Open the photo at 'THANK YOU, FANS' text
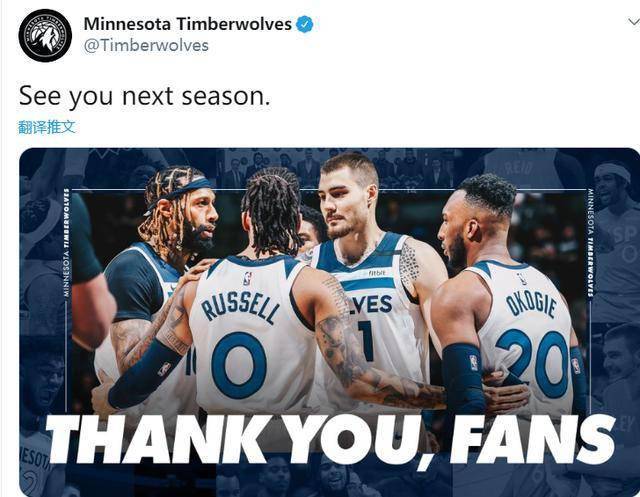The width and height of the screenshot is (640, 497). (331, 440)
